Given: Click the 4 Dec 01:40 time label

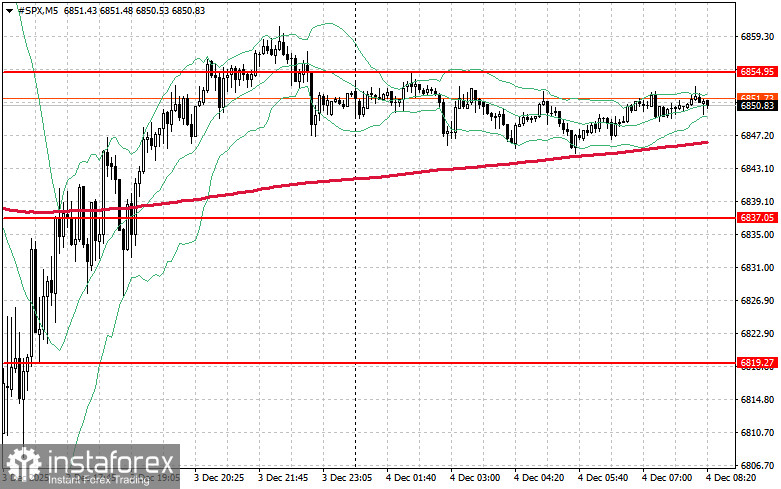Looking at the screenshot, I should [x=411, y=478].
